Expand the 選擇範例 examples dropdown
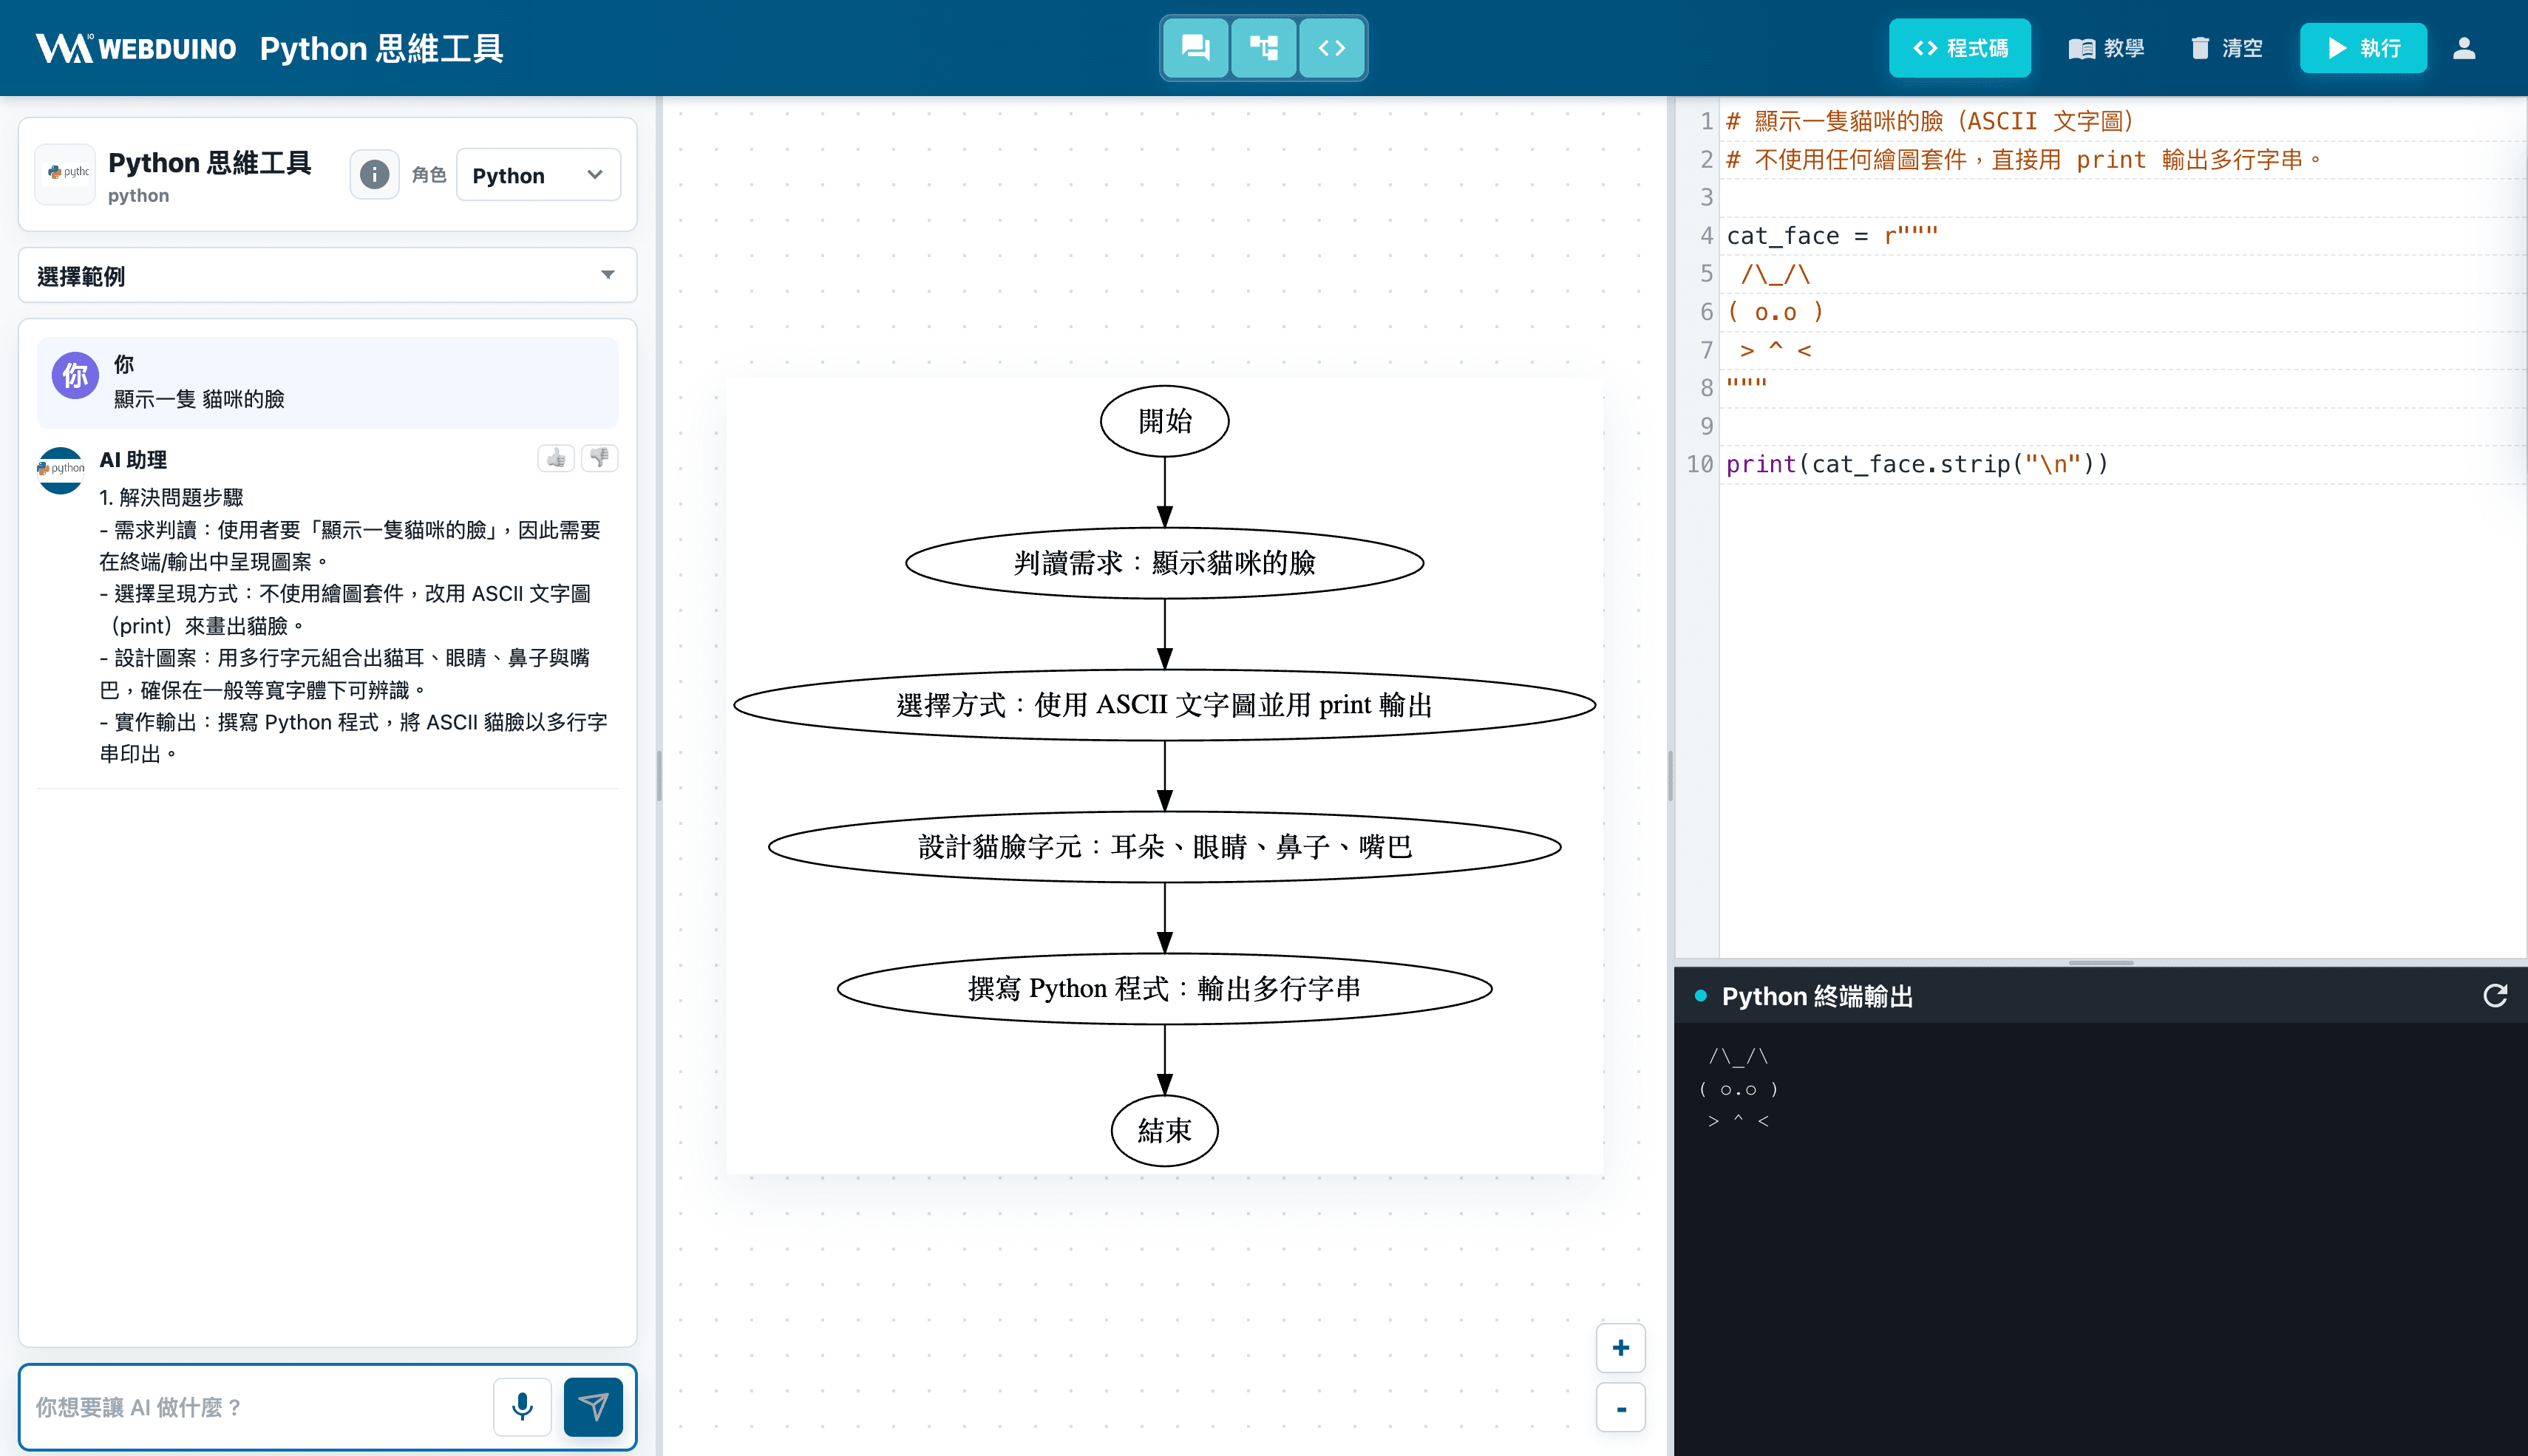 (327, 275)
